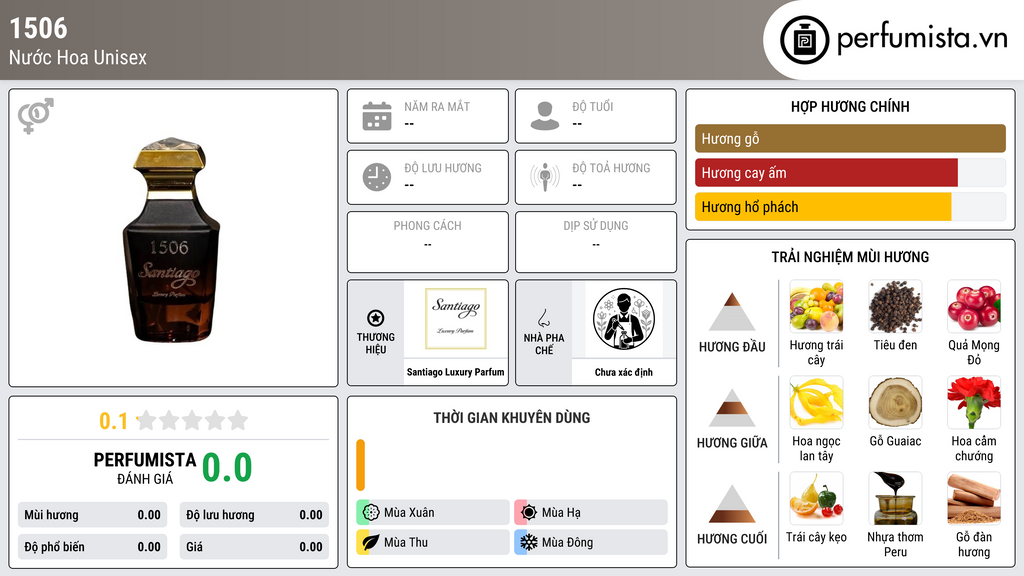Click the Trái cây kẹo note image
The height and width of the screenshot is (576, 1024).
[816, 498]
